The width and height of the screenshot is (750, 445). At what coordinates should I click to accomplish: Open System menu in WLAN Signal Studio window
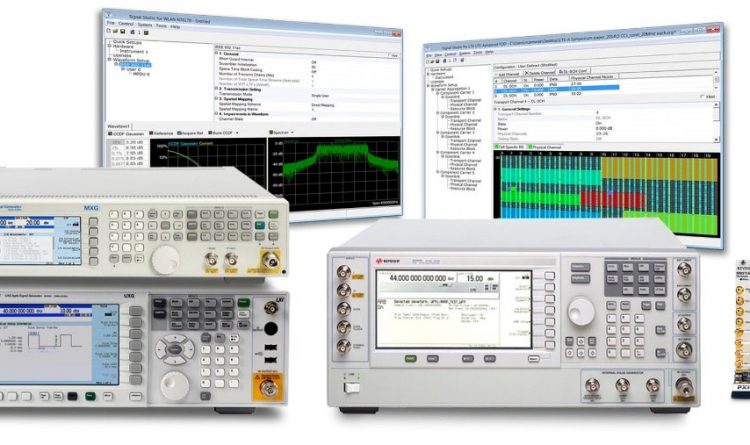(x=144, y=24)
